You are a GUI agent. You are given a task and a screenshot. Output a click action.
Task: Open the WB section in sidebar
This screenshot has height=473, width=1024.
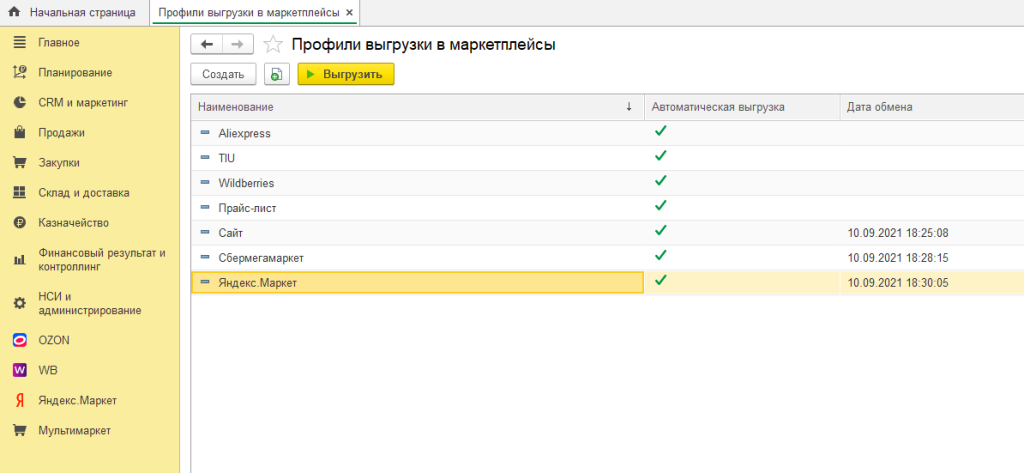(48, 370)
